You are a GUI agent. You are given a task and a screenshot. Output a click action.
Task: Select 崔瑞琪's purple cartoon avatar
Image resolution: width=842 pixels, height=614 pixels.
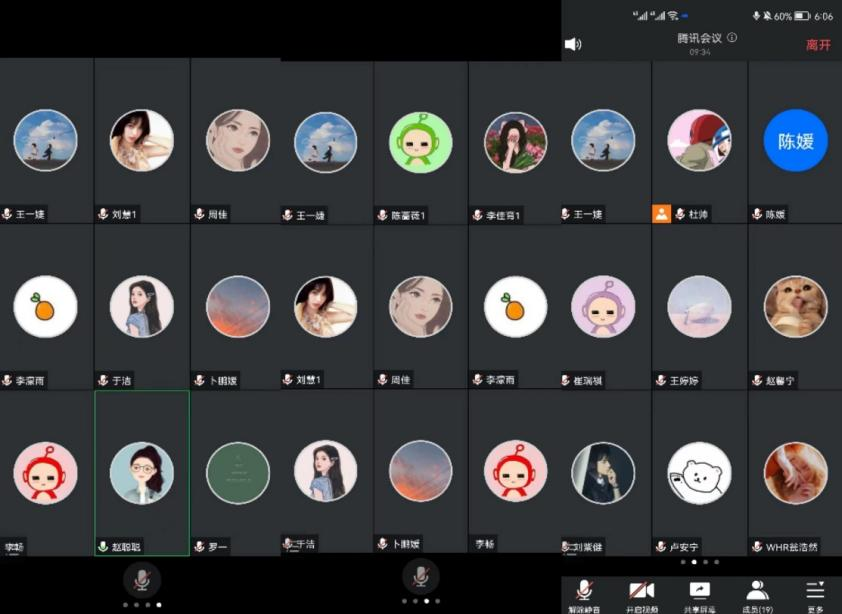(603, 307)
